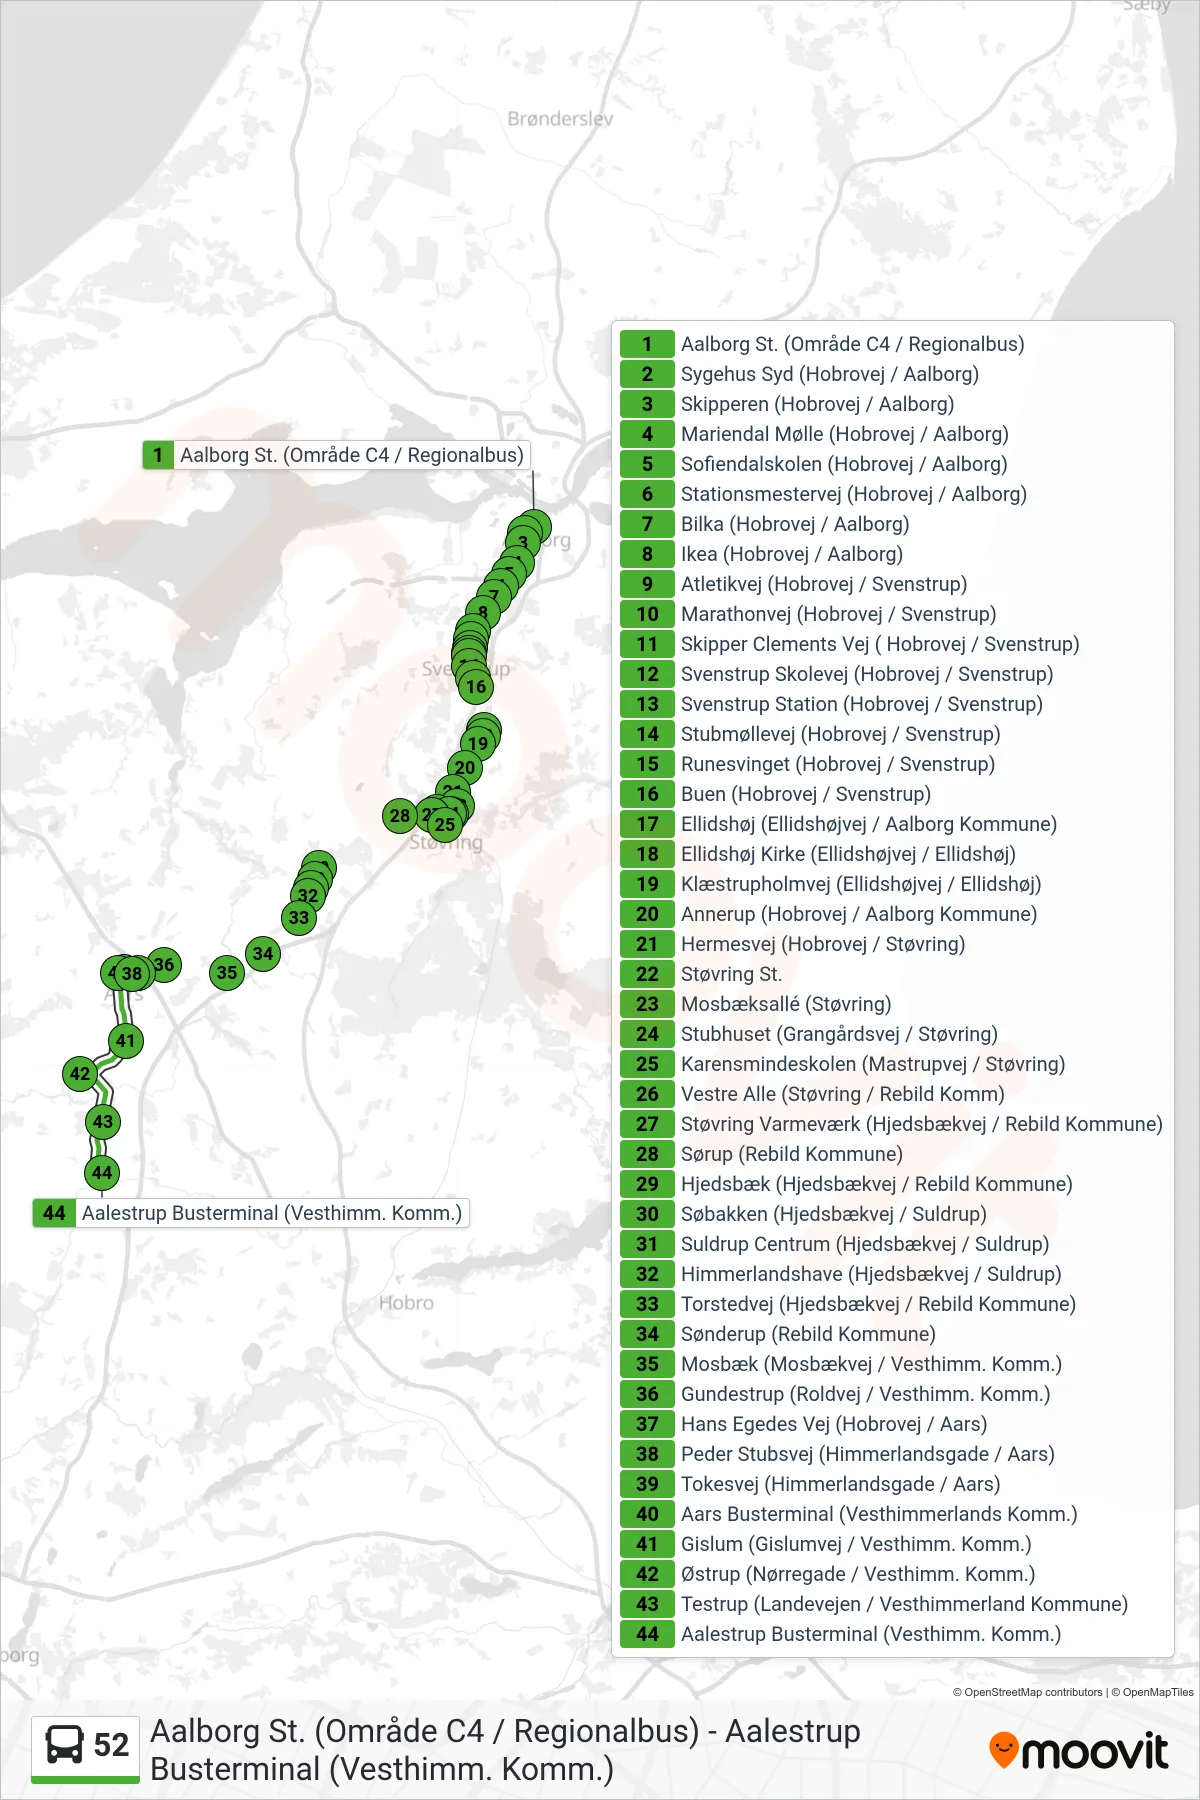Select Støvring Varmeværk stop in list
The width and height of the screenshot is (1200, 1800).
coord(892,1124)
